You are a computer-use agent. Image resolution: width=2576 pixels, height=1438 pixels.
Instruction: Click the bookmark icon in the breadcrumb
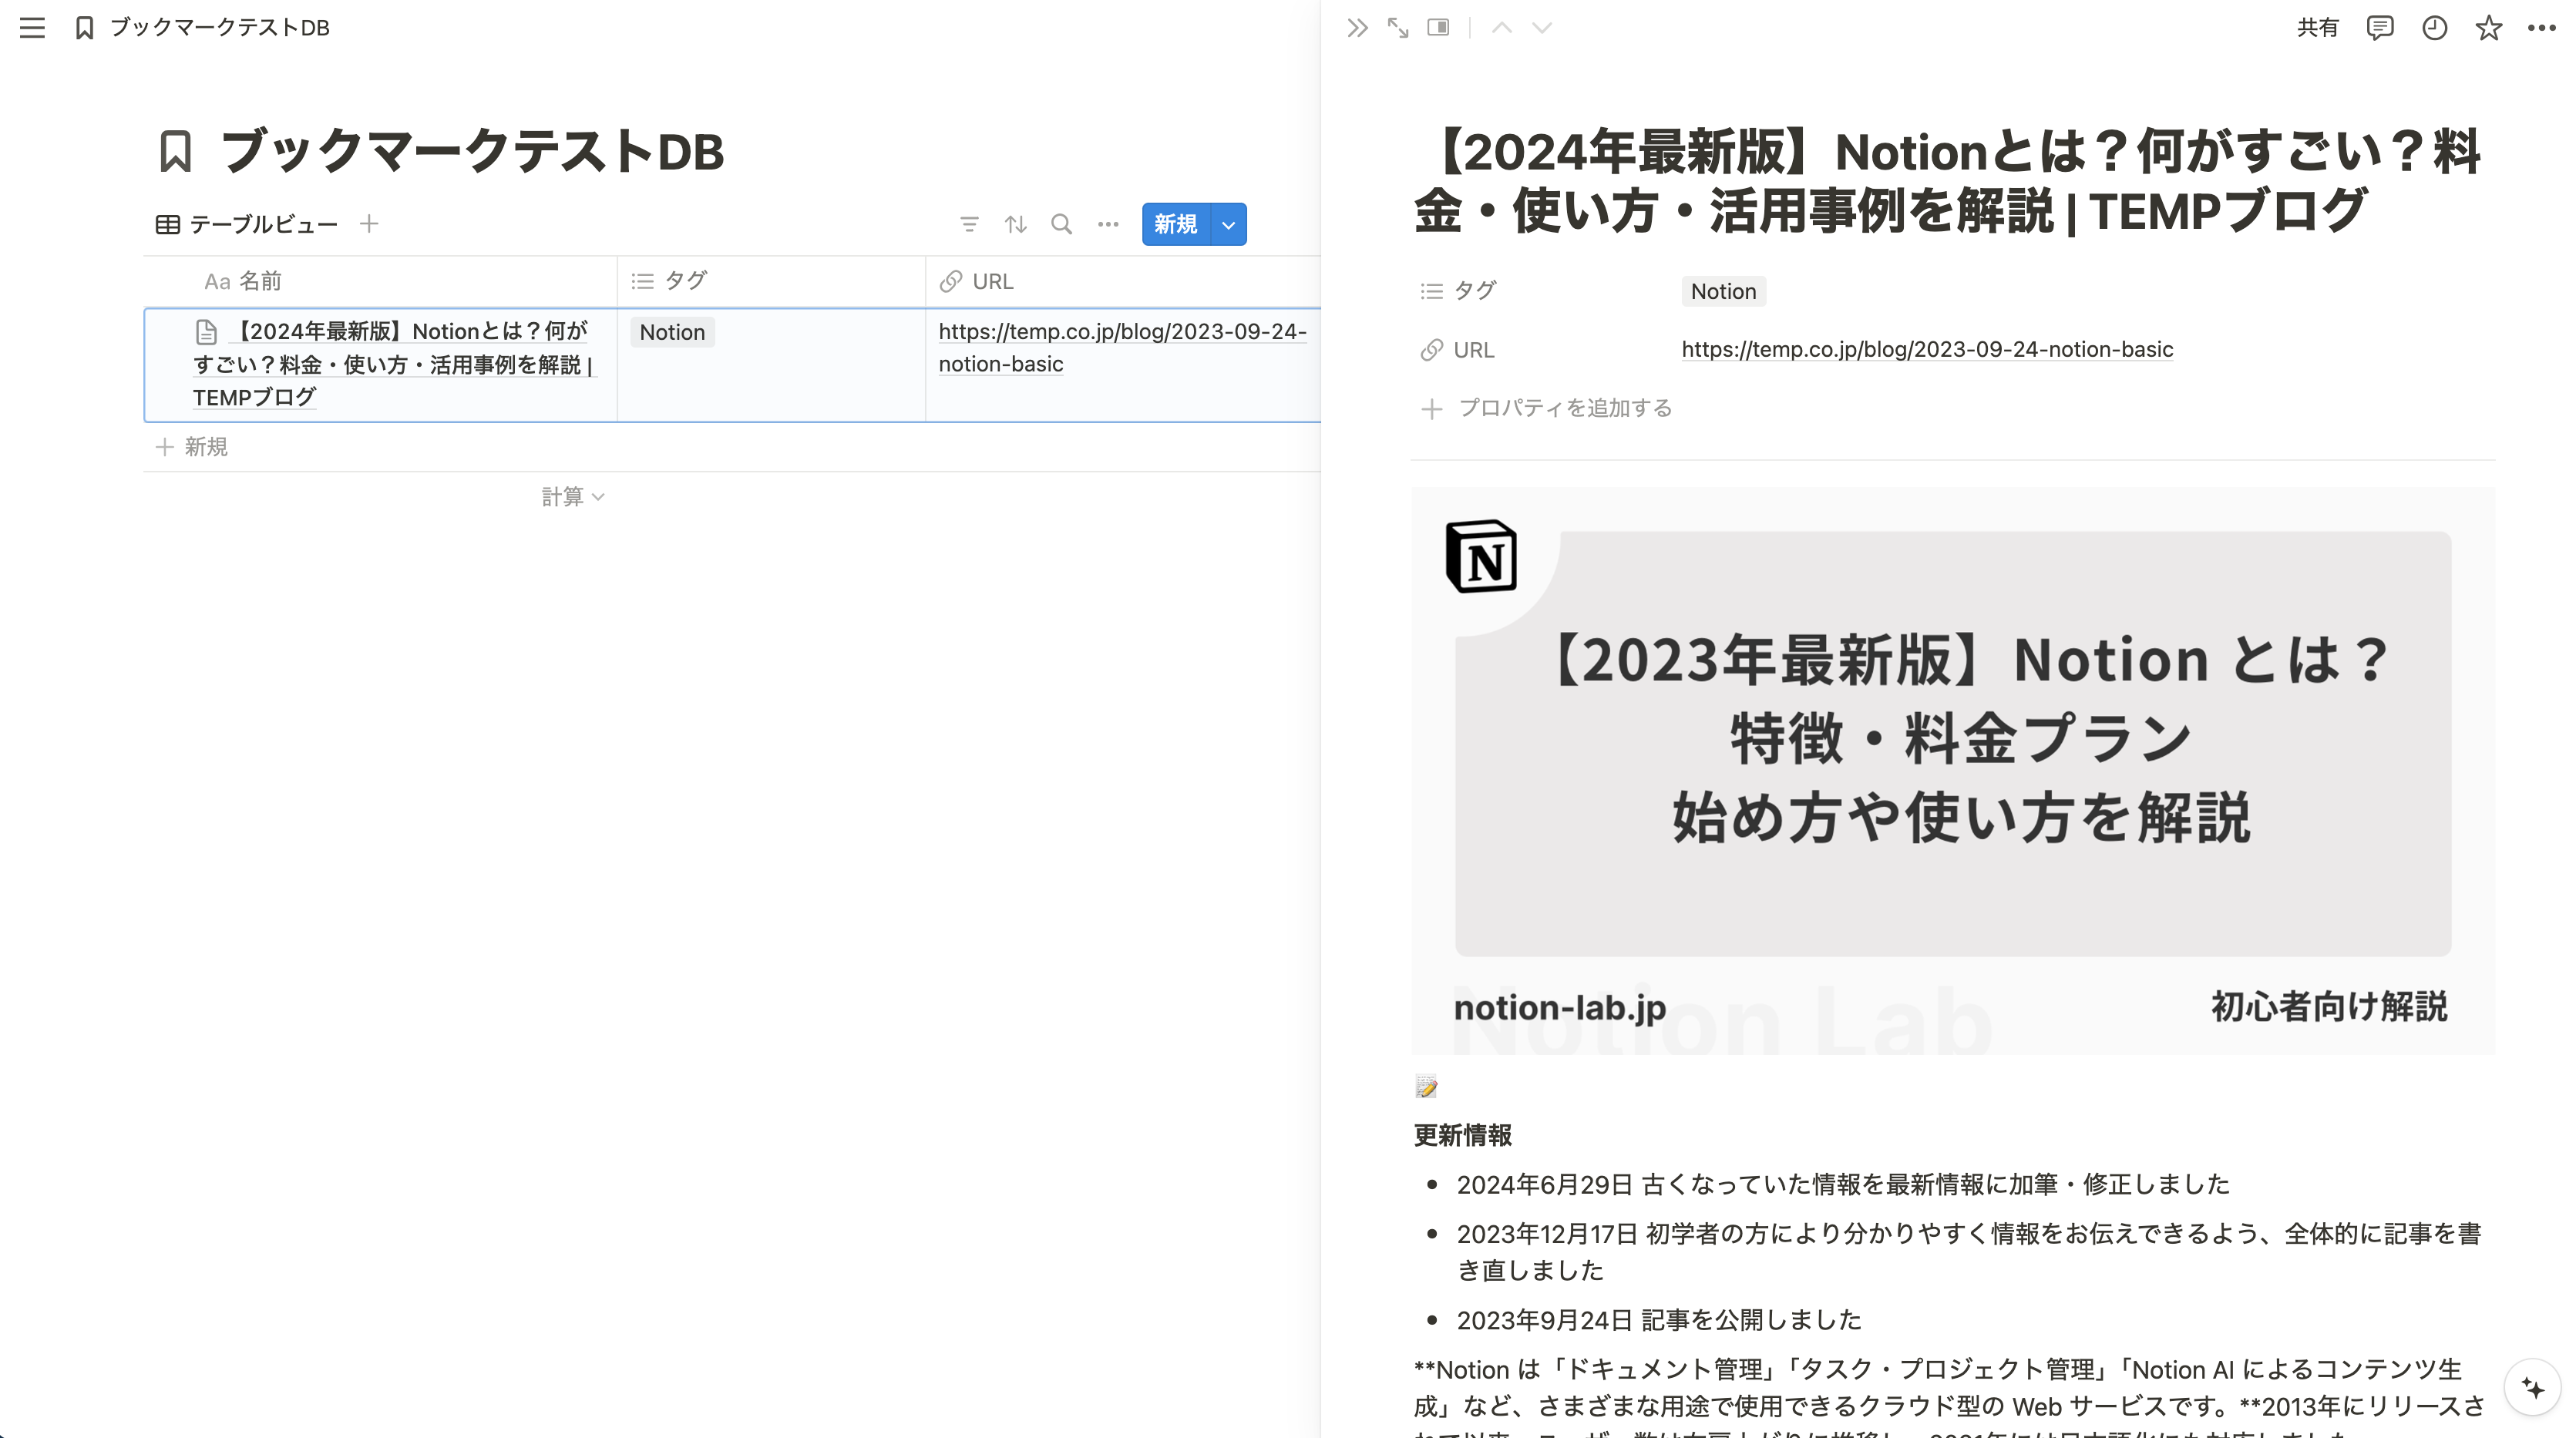85,28
